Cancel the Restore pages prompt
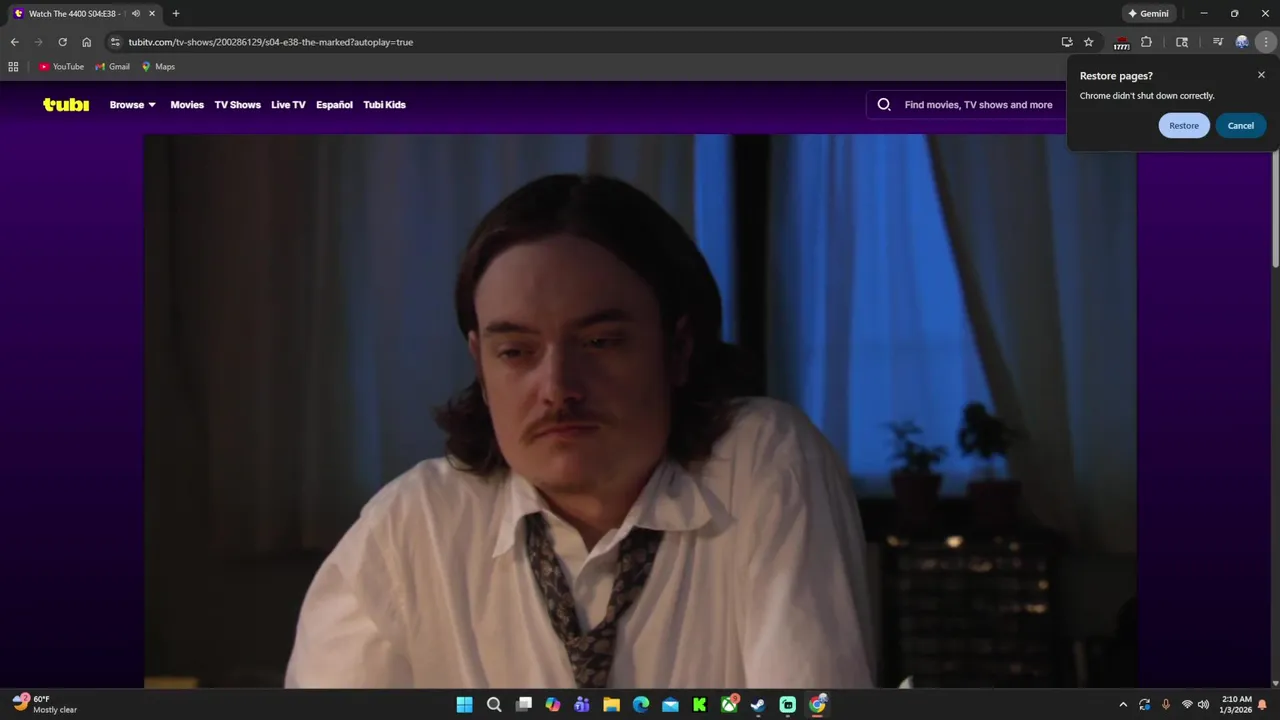This screenshot has width=1280, height=720. click(1241, 126)
